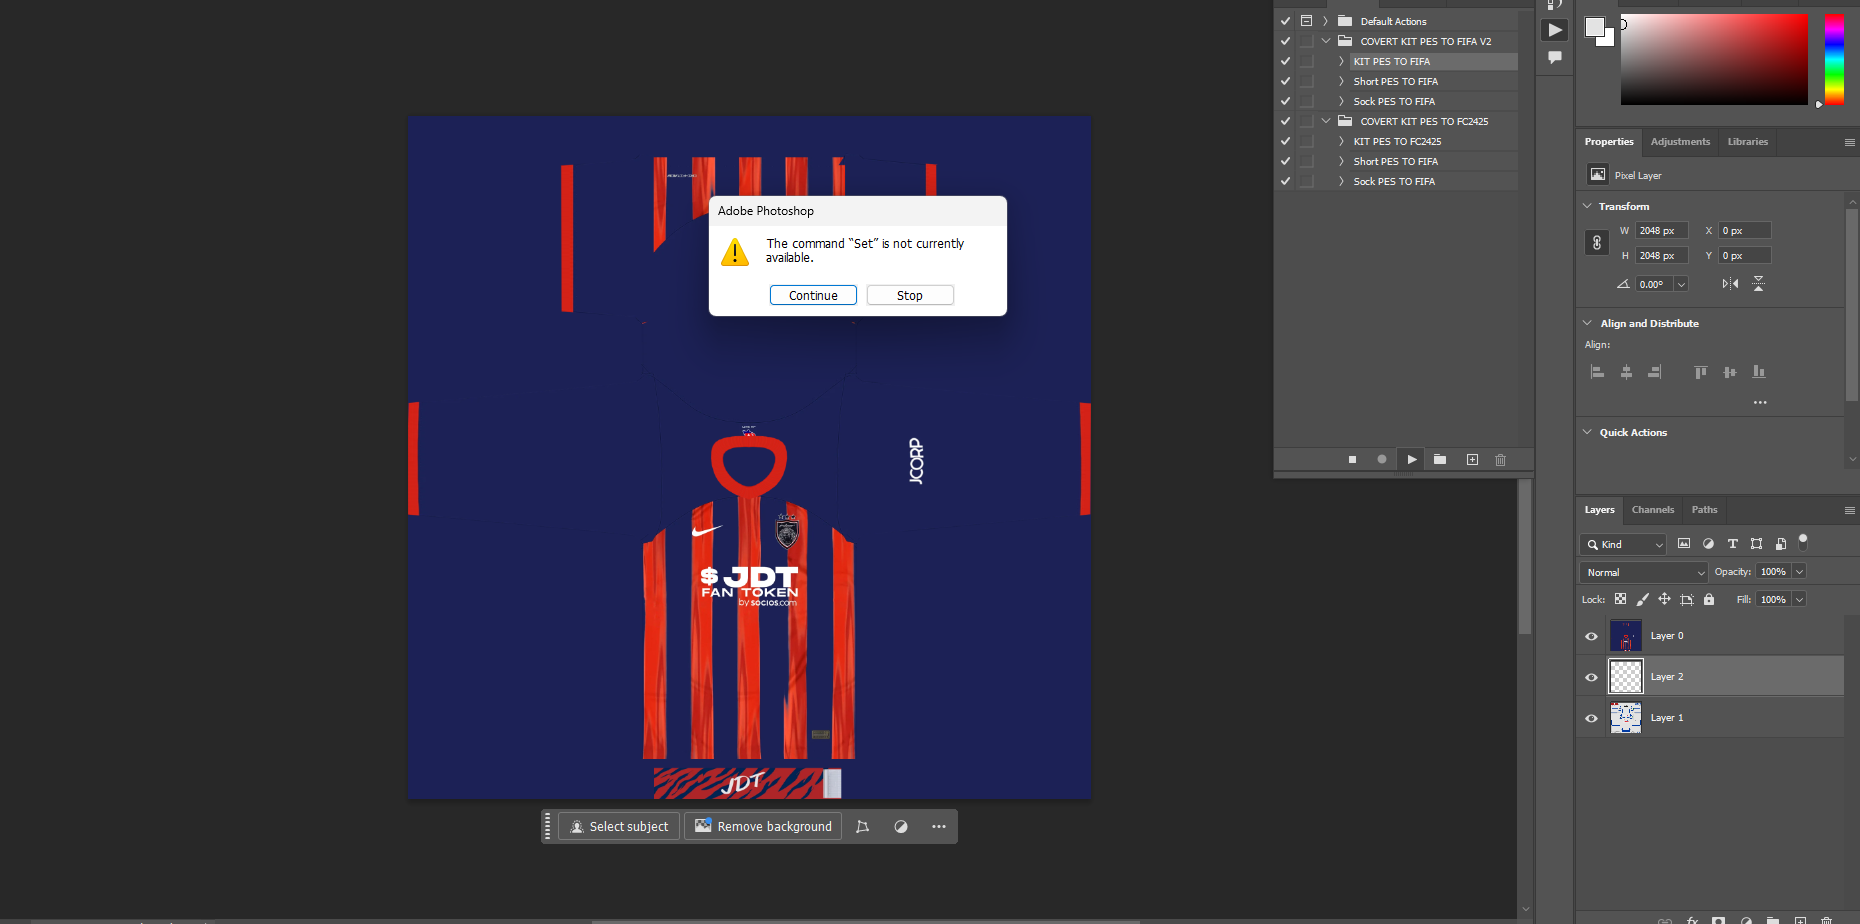Create new action set folder icon

1440,460
